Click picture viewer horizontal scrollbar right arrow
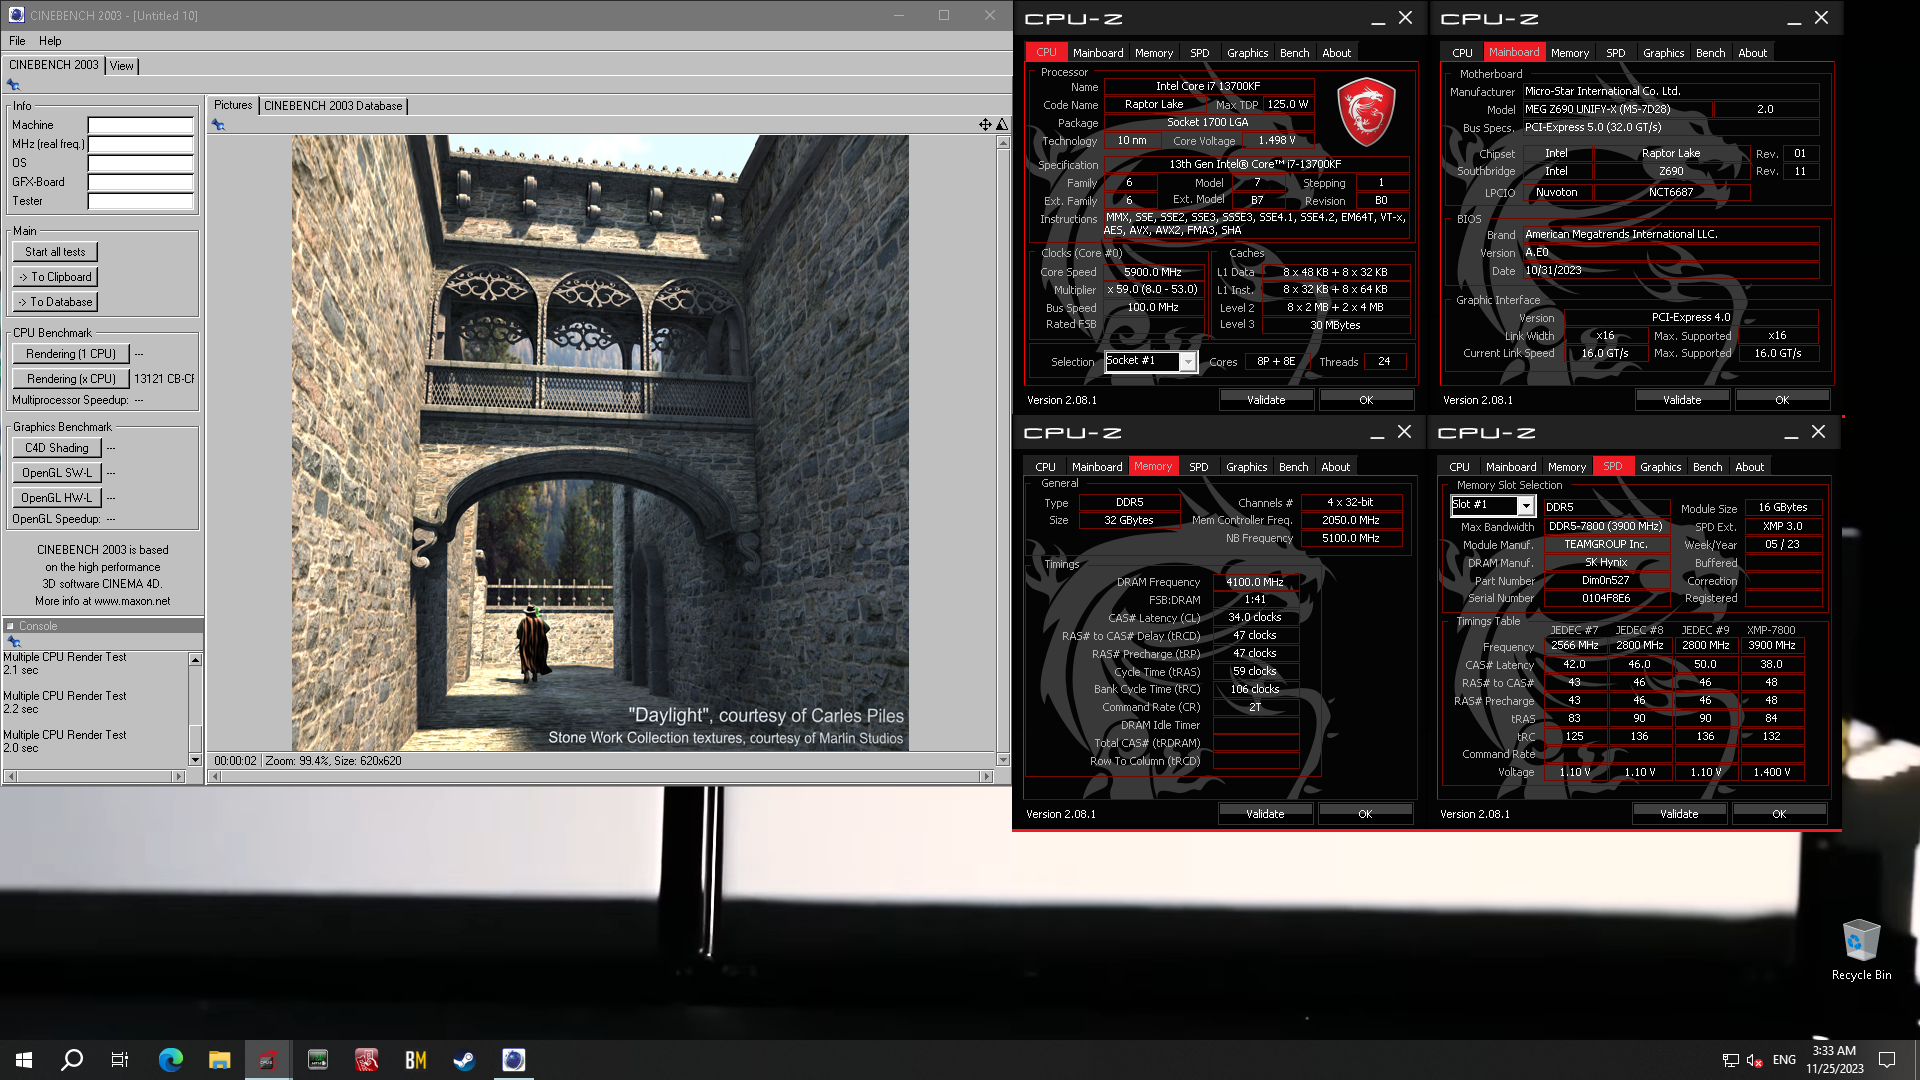The image size is (1920, 1080). click(986, 776)
